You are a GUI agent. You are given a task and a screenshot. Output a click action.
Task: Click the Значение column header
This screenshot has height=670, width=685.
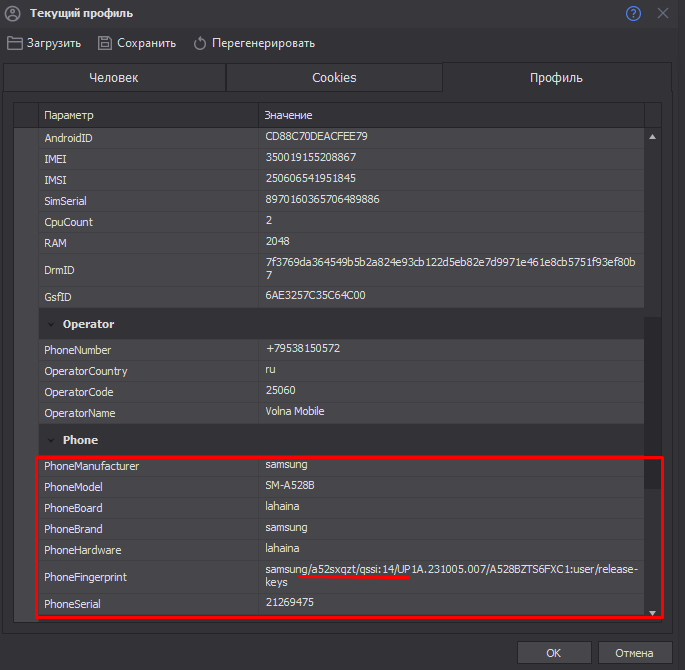click(451, 115)
